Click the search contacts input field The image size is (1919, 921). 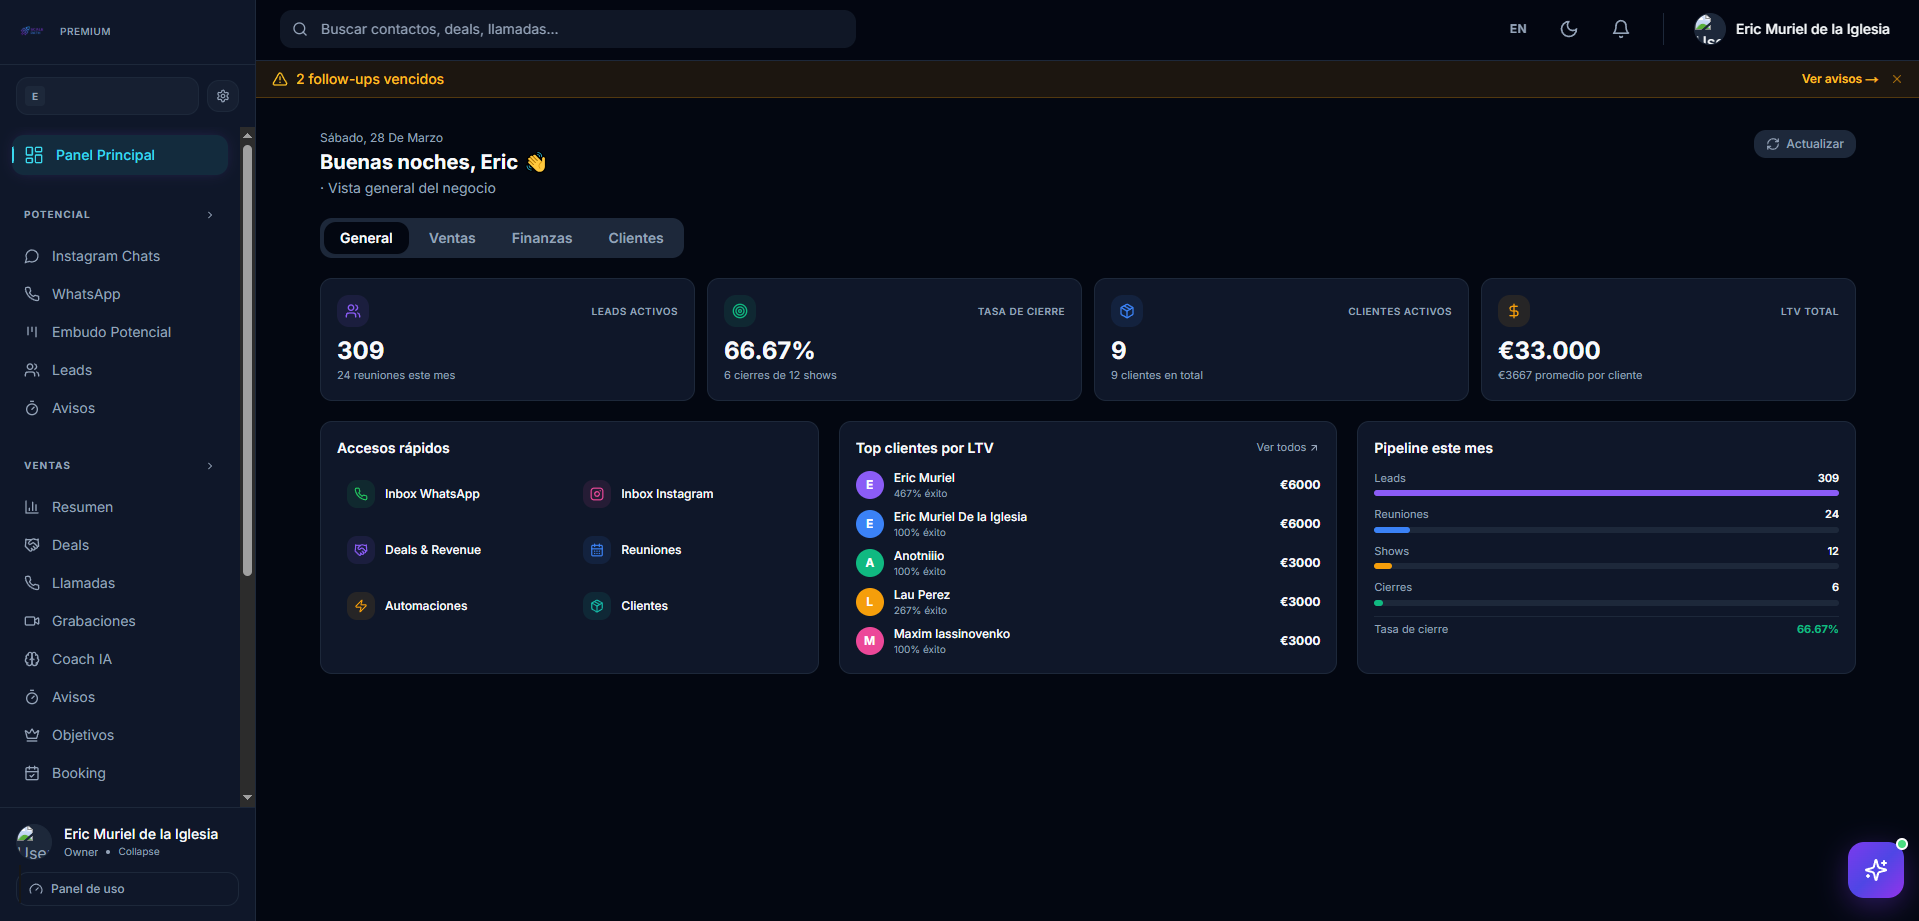(x=566, y=29)
